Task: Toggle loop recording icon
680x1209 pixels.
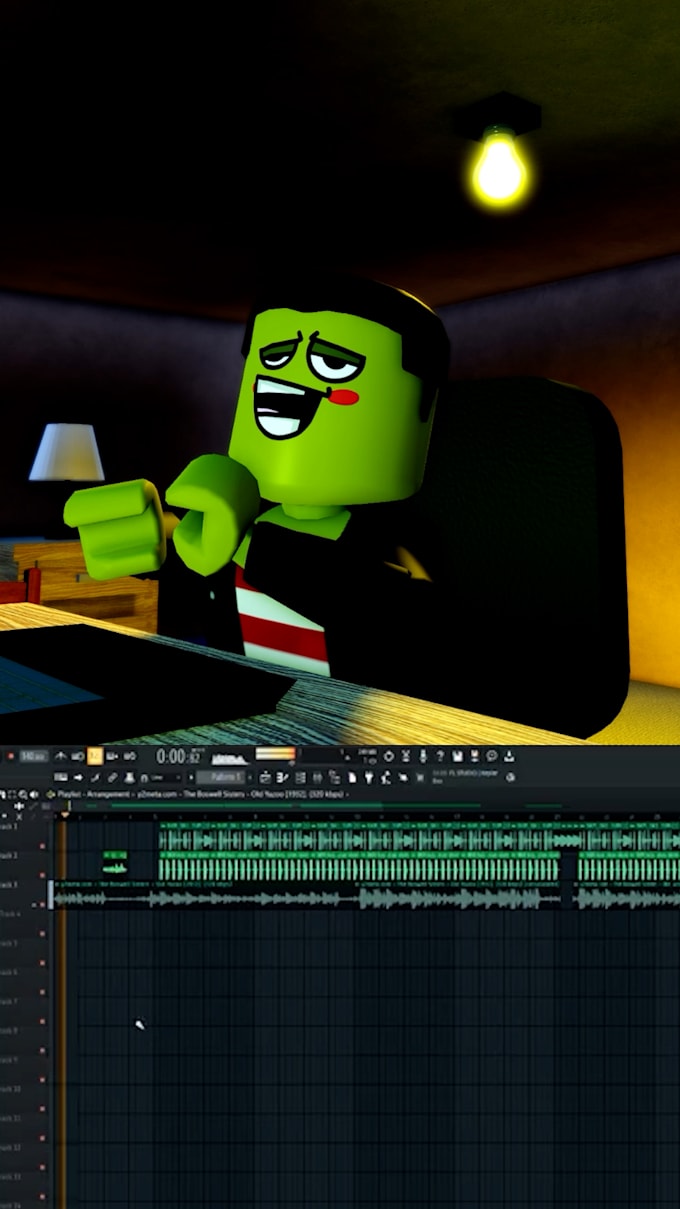Action: click(130, 755)
